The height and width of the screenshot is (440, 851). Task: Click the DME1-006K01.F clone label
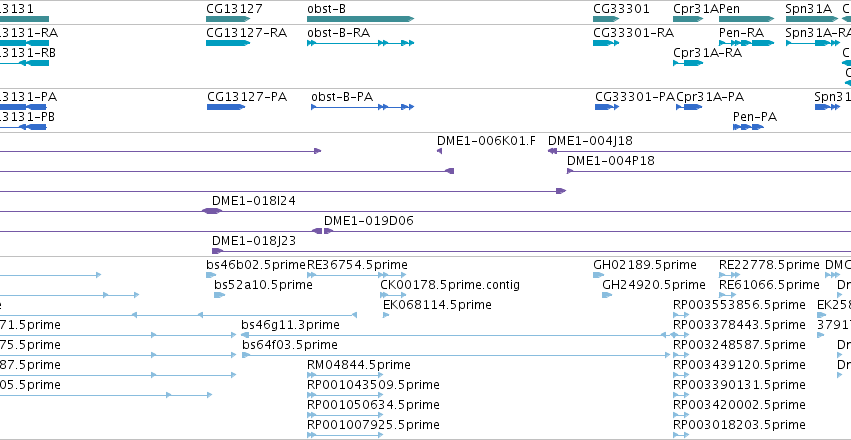click(486, 141)
